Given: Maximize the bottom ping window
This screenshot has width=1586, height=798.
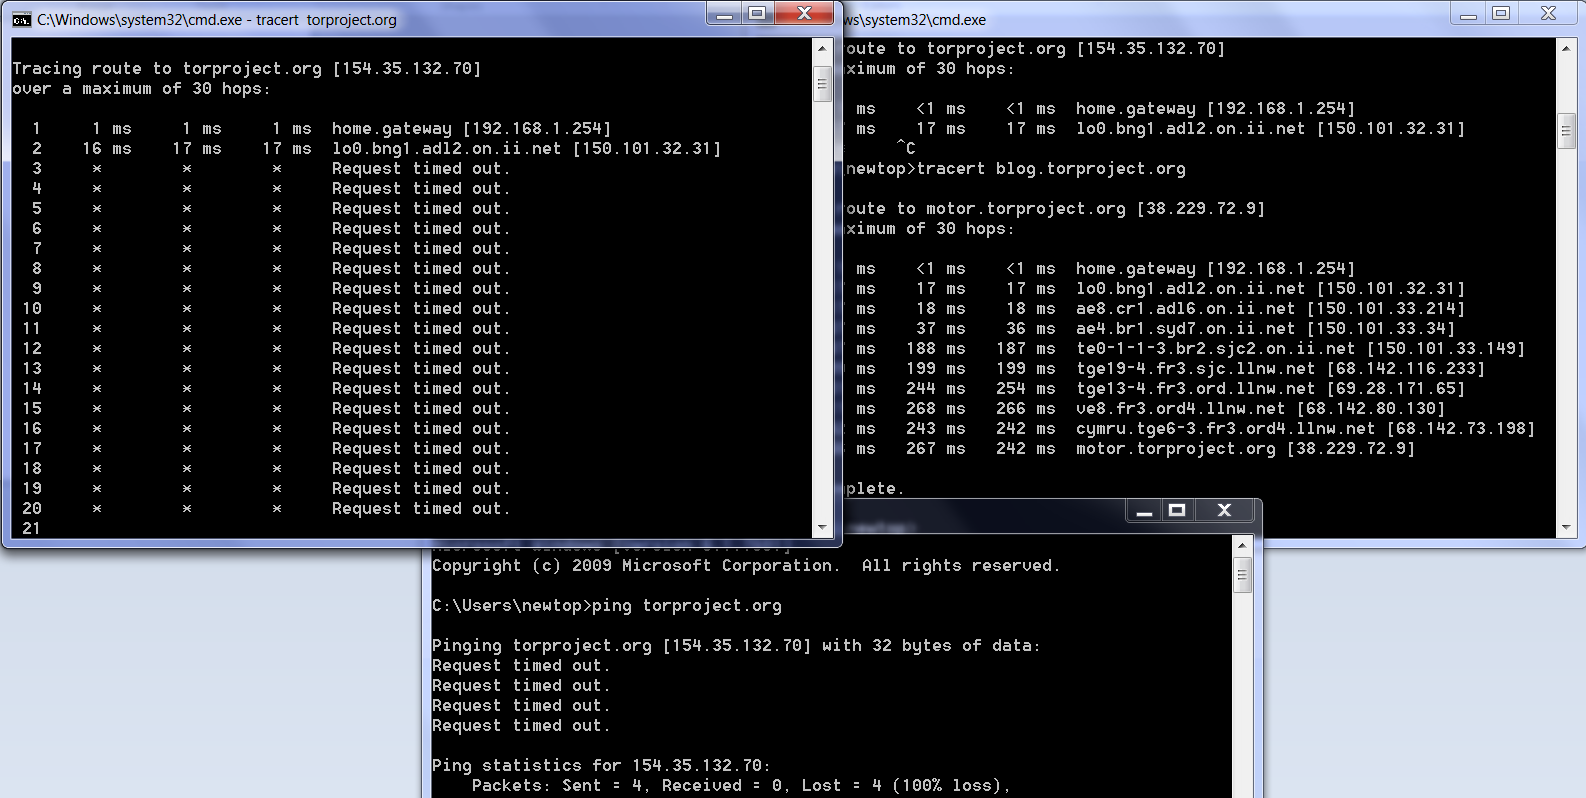Looking at the screenshot, I should coord(1177,510).
